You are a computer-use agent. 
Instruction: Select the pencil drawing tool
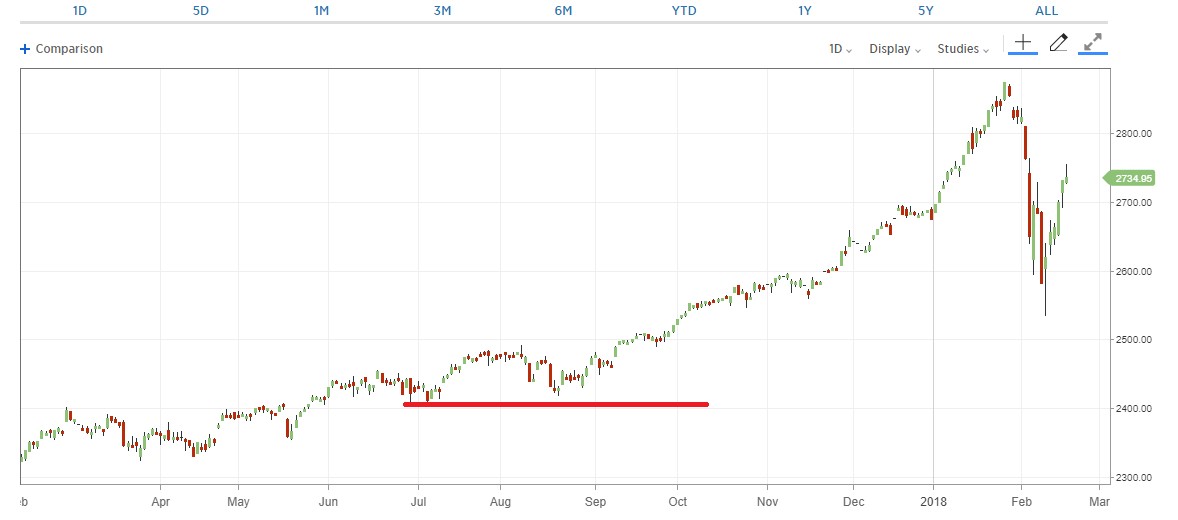(1058, 42)
